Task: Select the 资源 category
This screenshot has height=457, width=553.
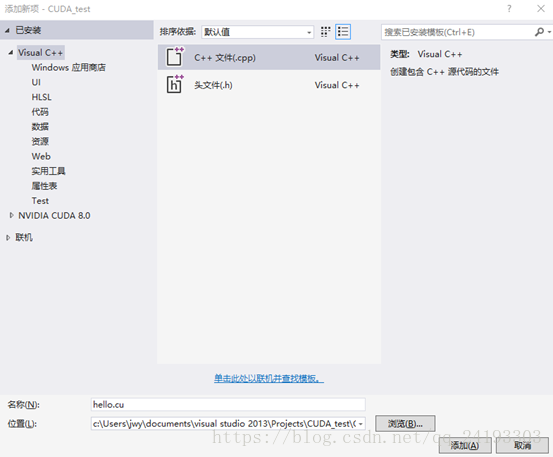Action: coord(40,141)
